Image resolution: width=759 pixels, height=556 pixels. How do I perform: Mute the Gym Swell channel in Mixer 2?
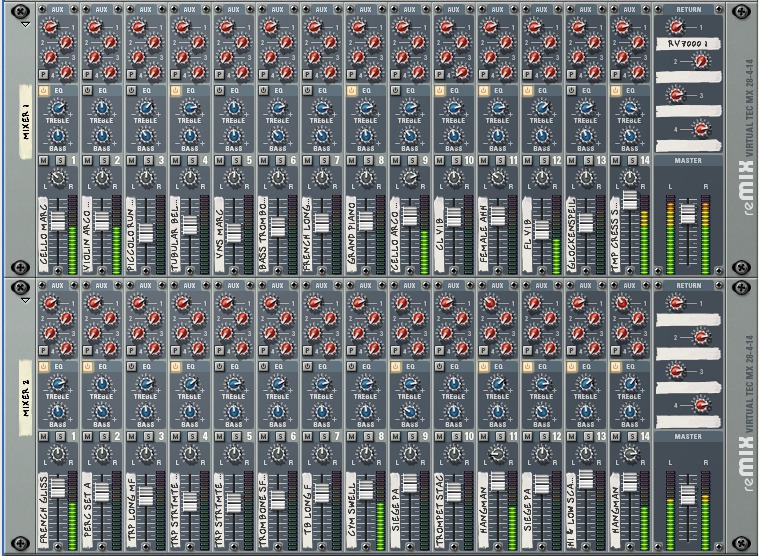[x=351, y=438]
